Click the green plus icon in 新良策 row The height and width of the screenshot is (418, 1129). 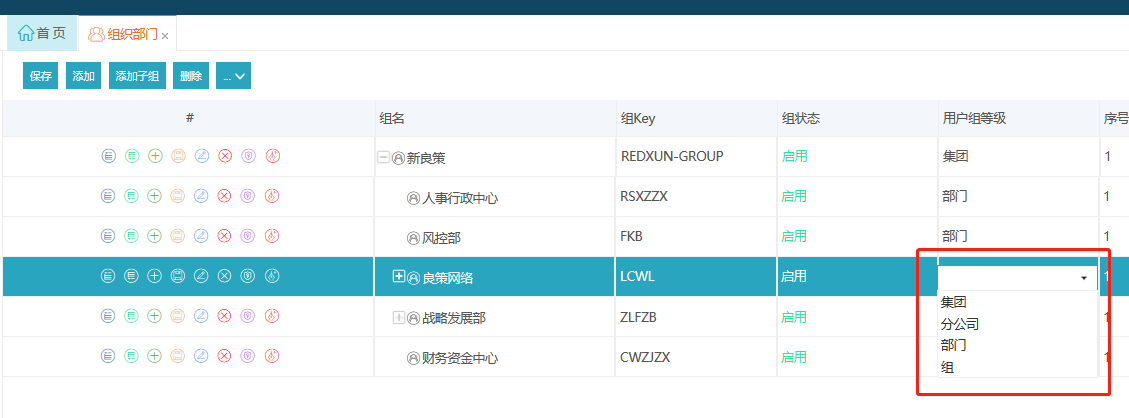pyautogui.click(x=155, y=155)
